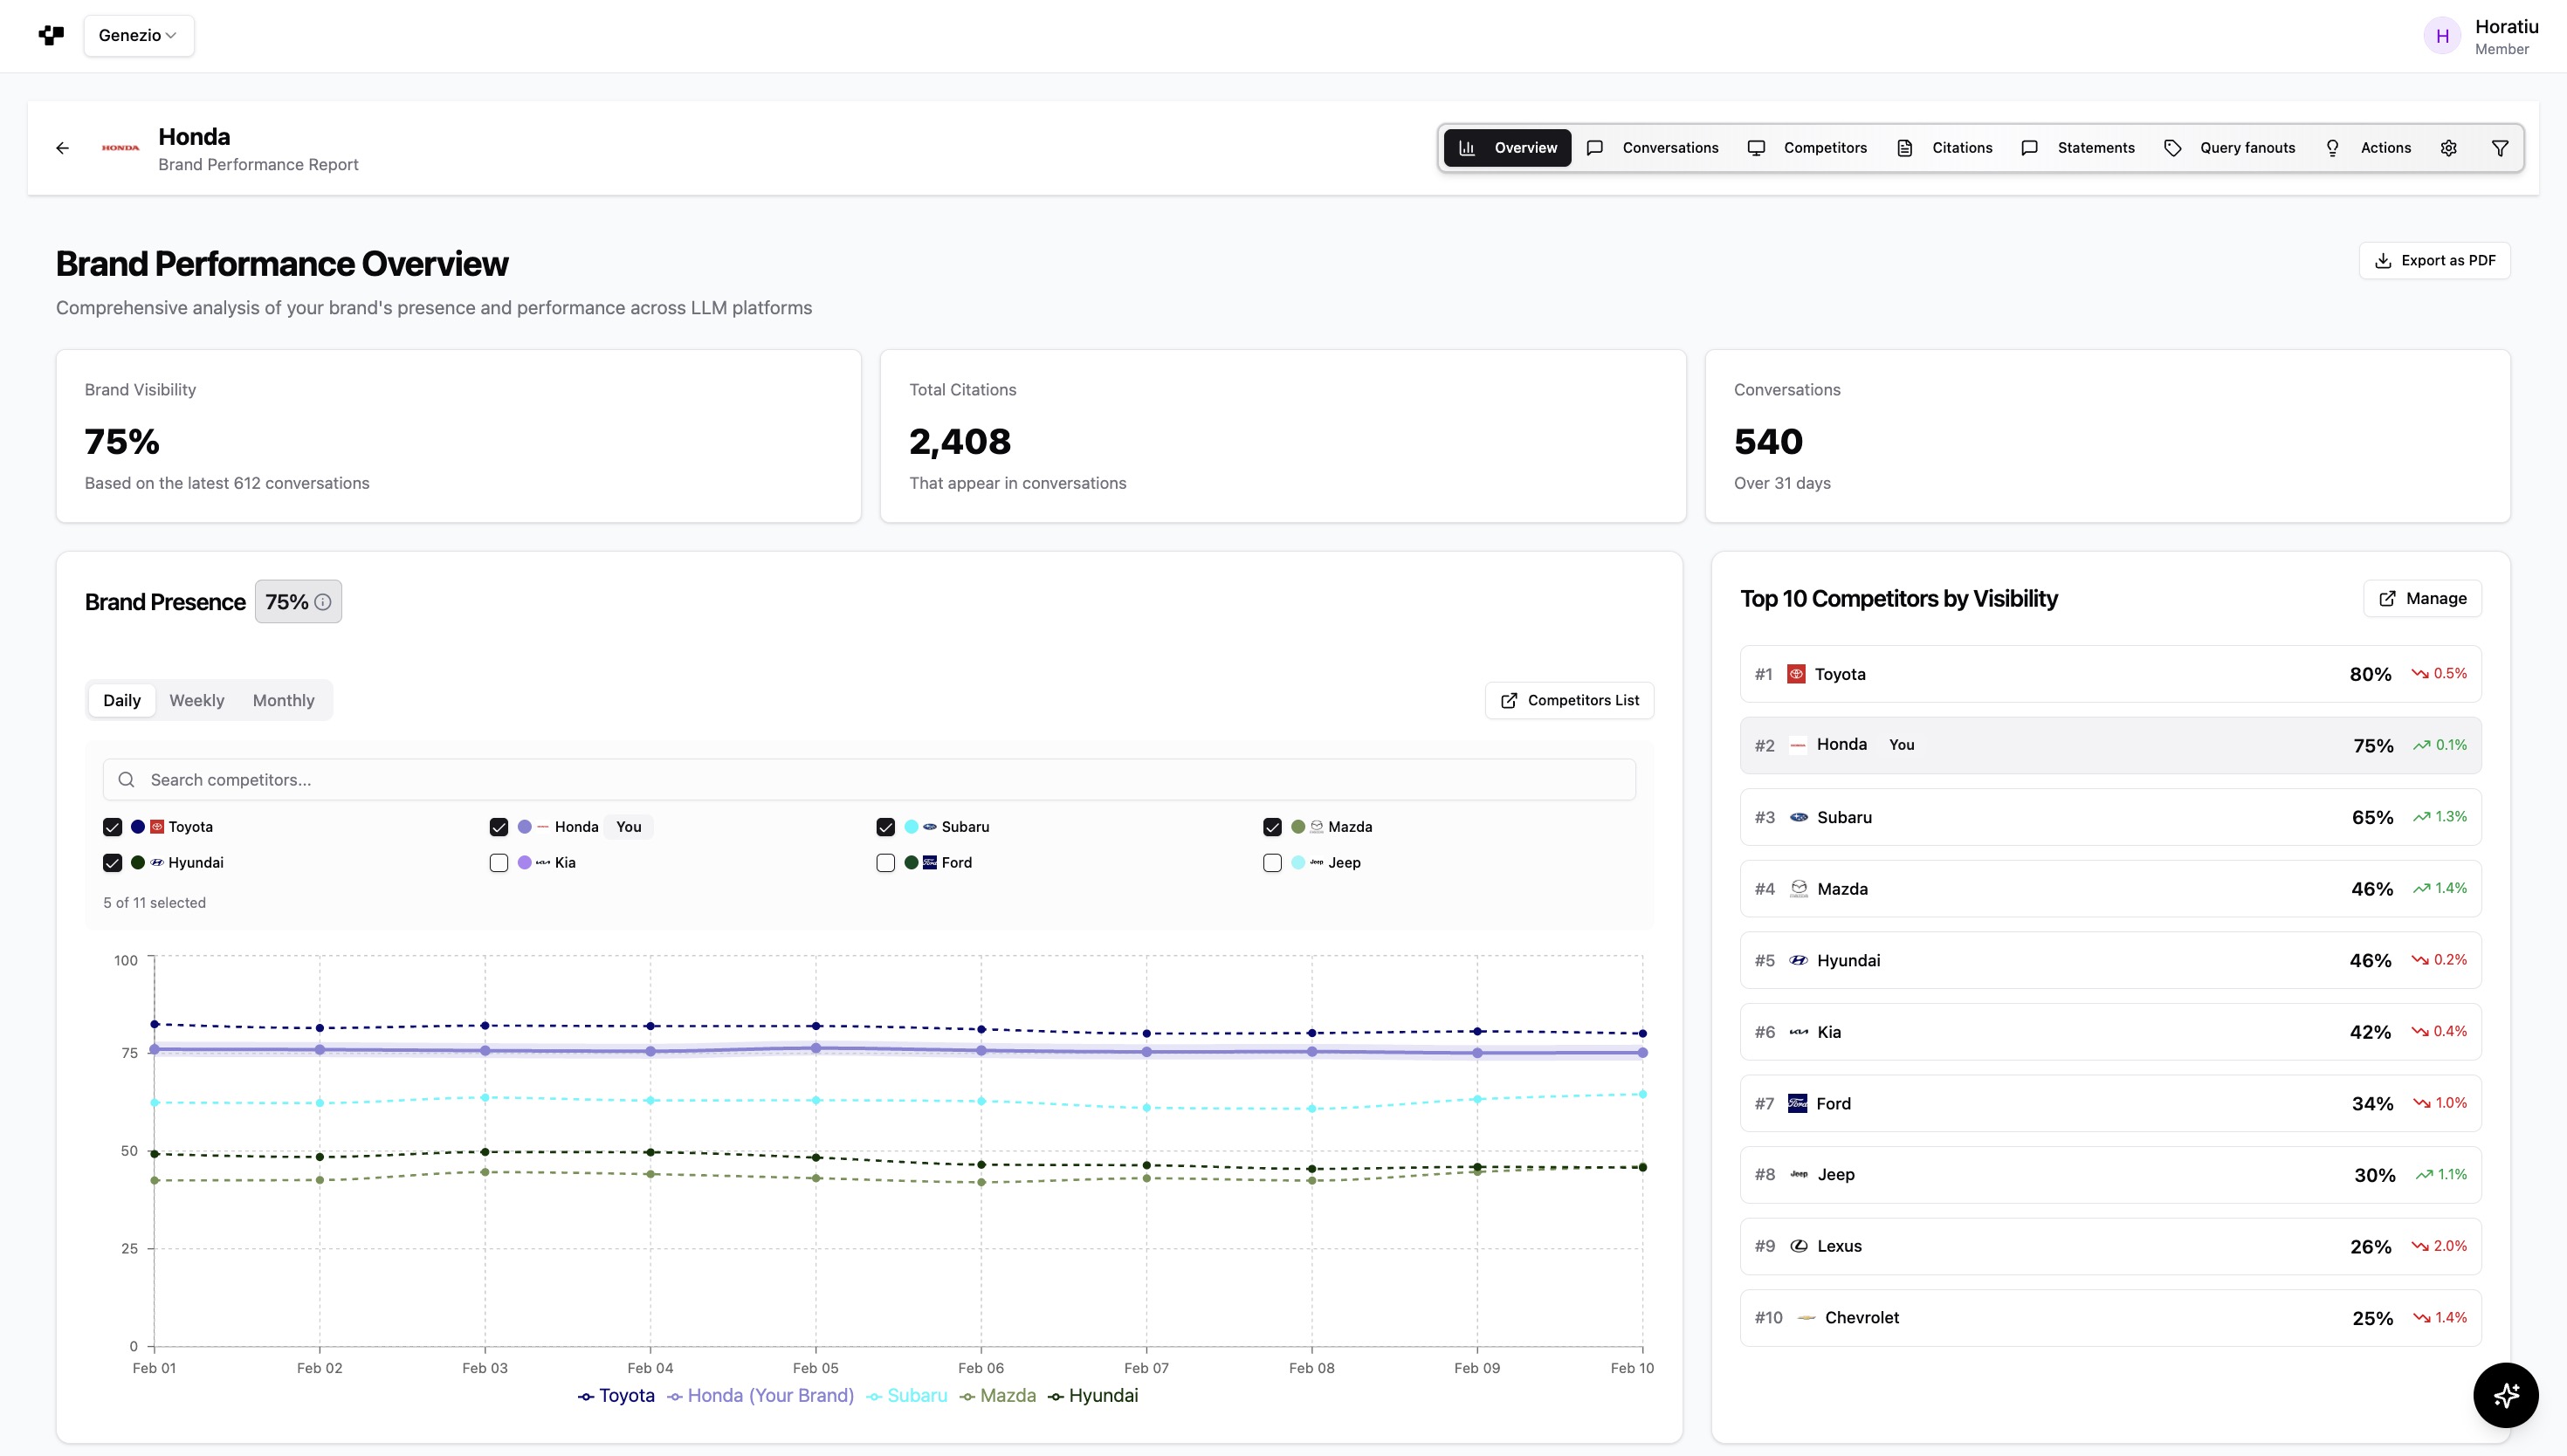Enable the Kia competitor checkbox
The image size is (2567, 1456).
point(499,863)
